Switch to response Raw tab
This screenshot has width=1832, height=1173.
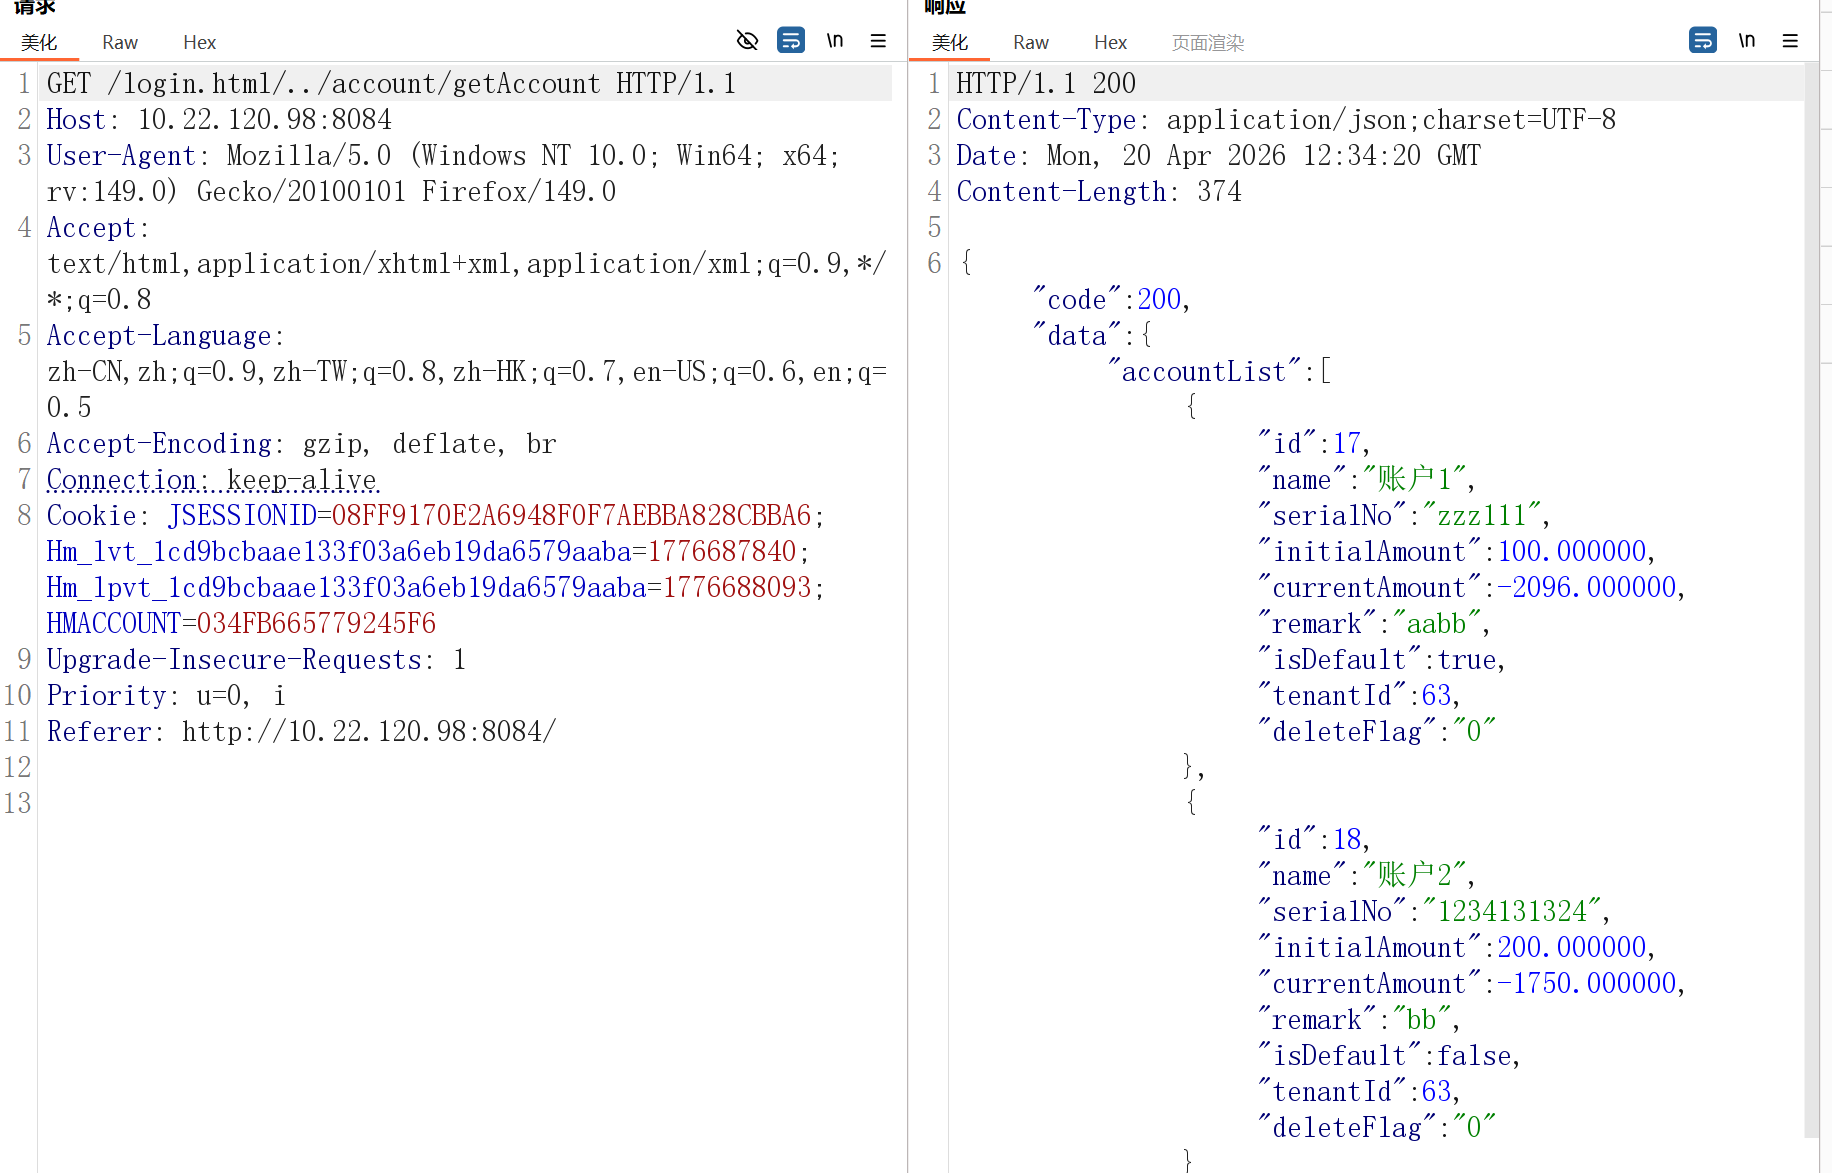point(1031,42)
